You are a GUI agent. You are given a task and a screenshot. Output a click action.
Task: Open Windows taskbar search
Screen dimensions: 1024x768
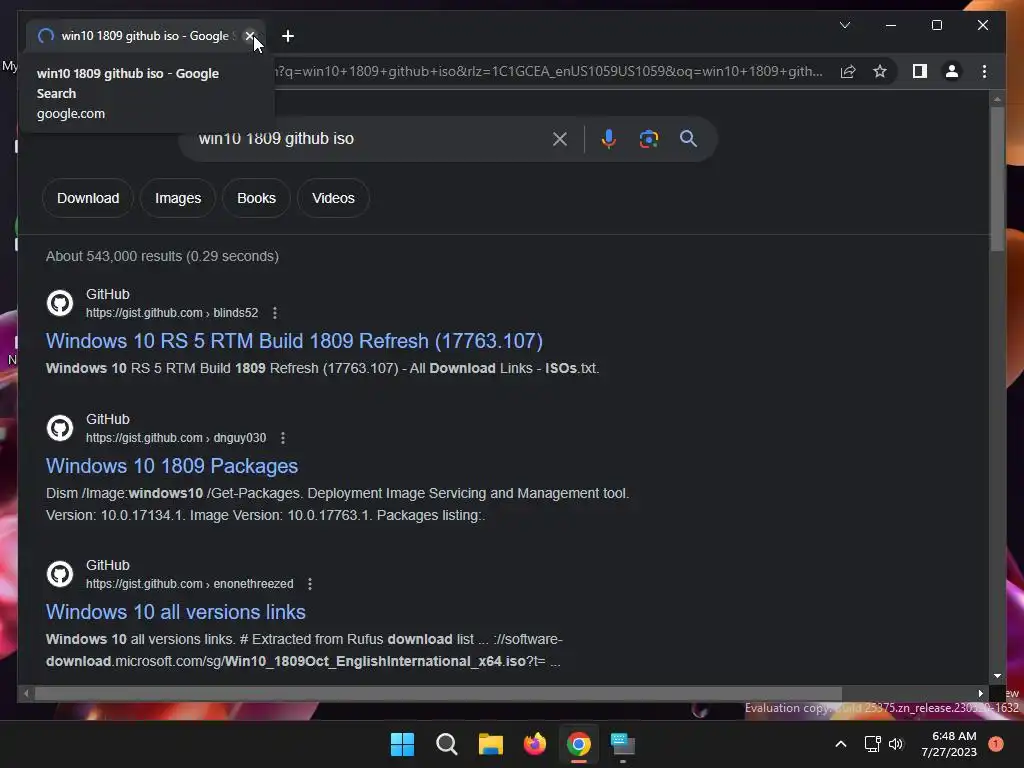click(x=447, y=744)
